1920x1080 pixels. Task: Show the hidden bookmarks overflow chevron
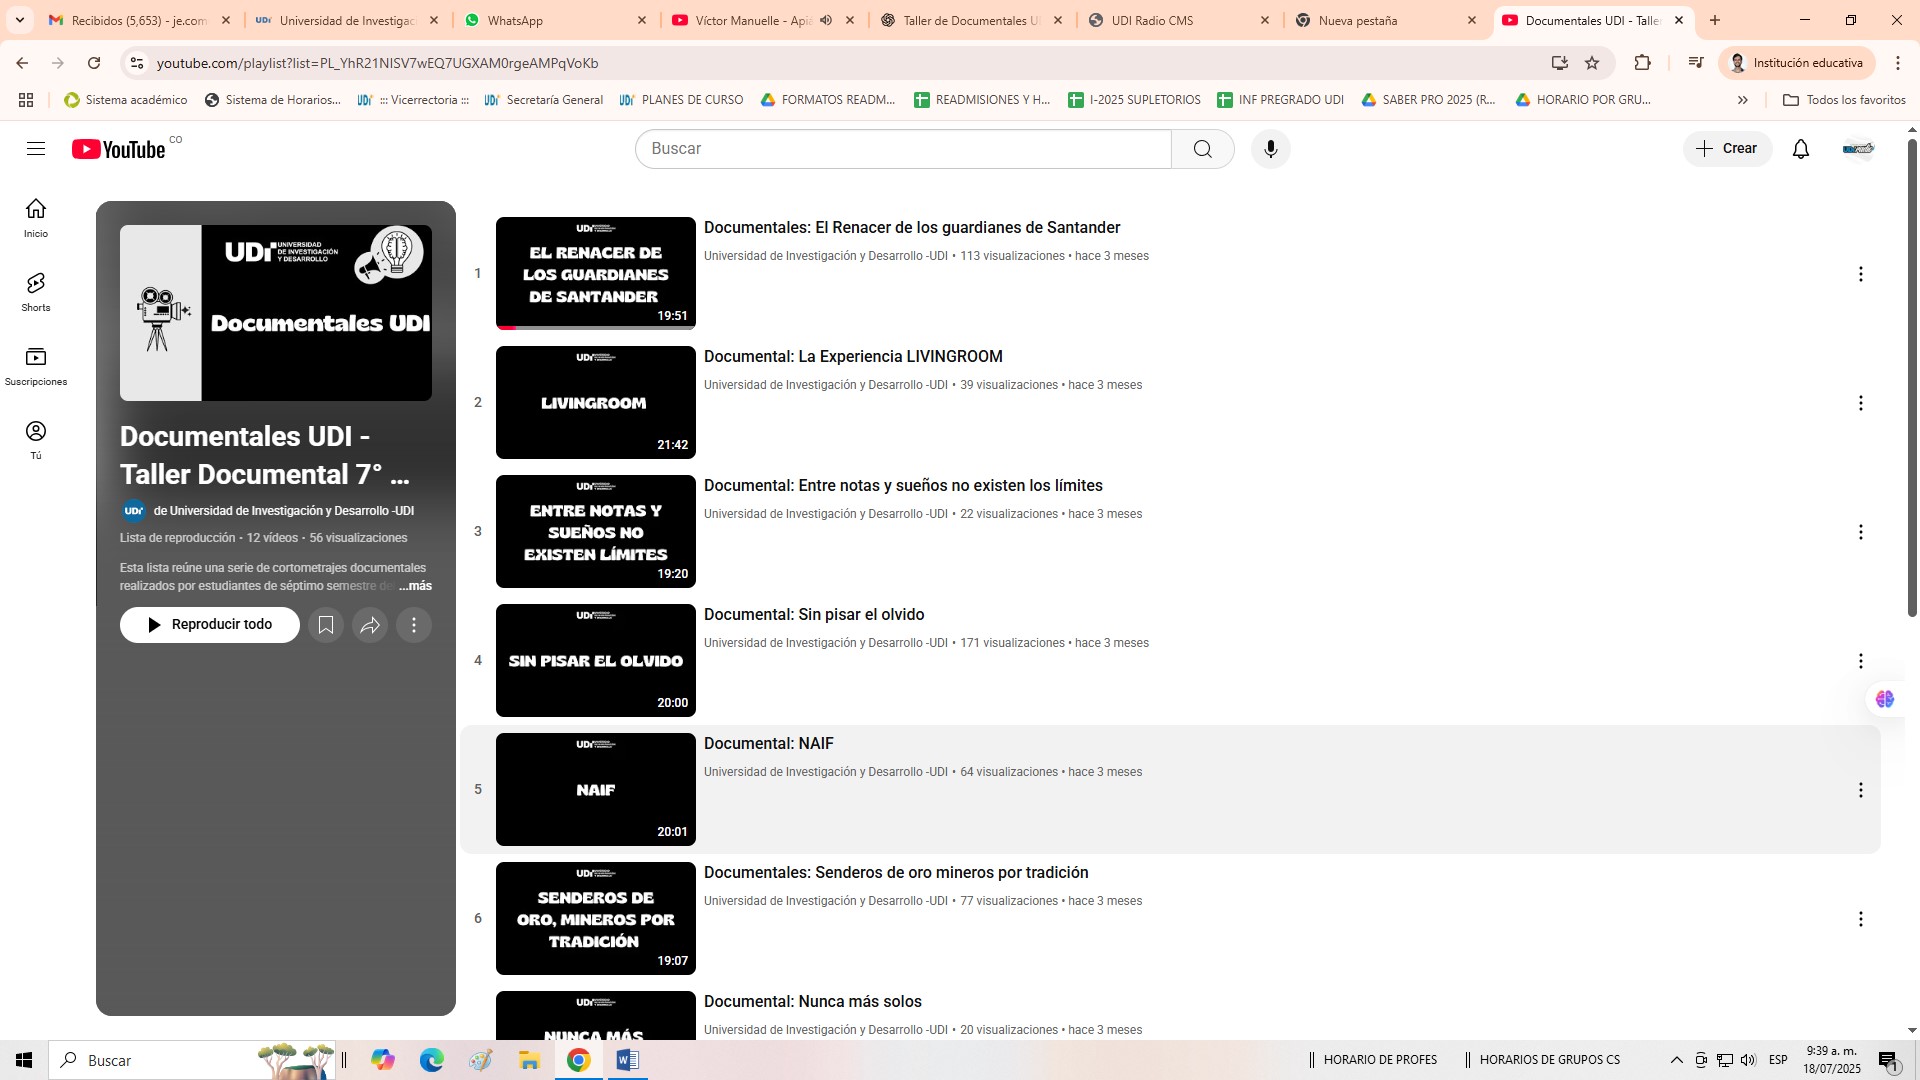point(1743,100)
